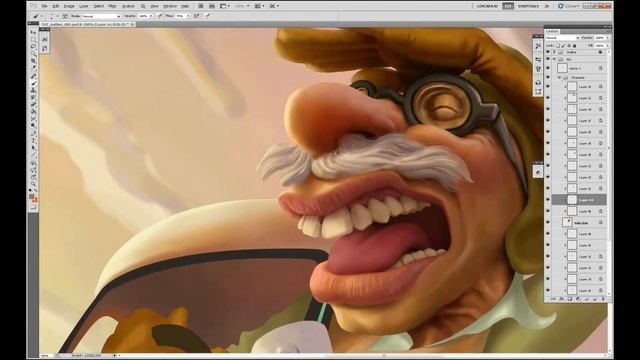Toggle lock position in Layers panel
The height and width of the screenshot is (360, 640).
click(x=569, y=46)
